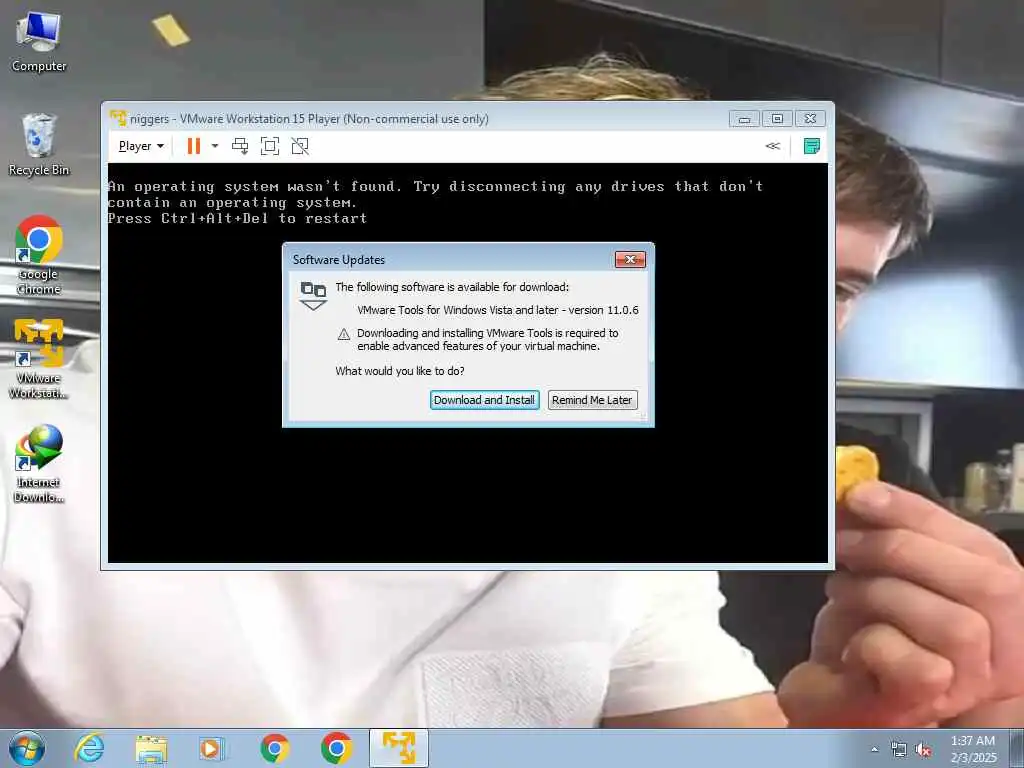
Task: Select the Internet Download Manager desktop shortcut
Action: (x=39, y=464)
